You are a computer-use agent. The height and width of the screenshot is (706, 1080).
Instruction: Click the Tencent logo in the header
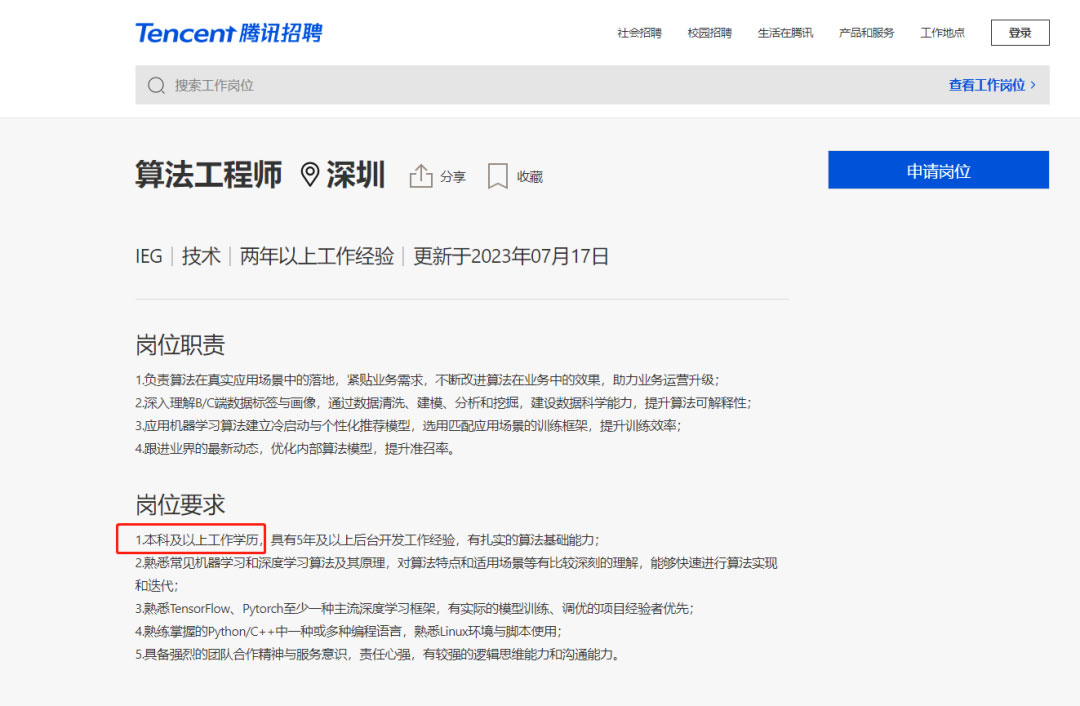pos(185,33)
